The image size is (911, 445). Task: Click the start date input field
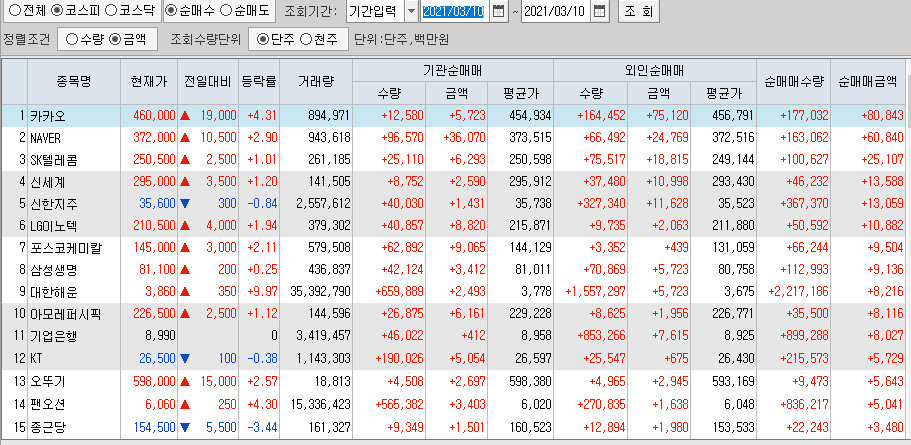pos(455,11)
